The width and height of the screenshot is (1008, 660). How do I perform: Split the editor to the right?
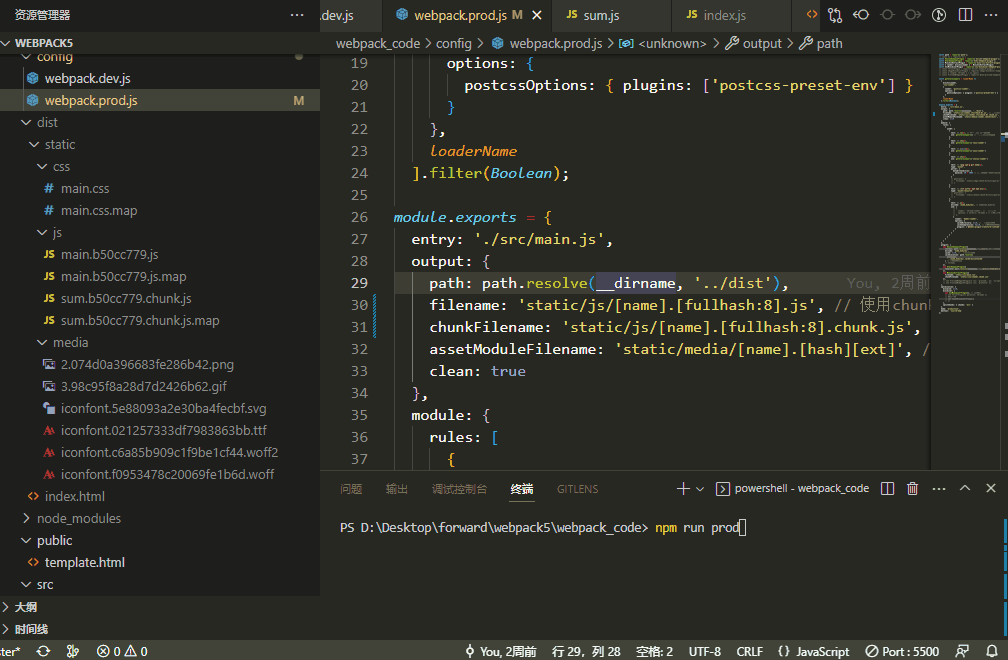[965, 15]
